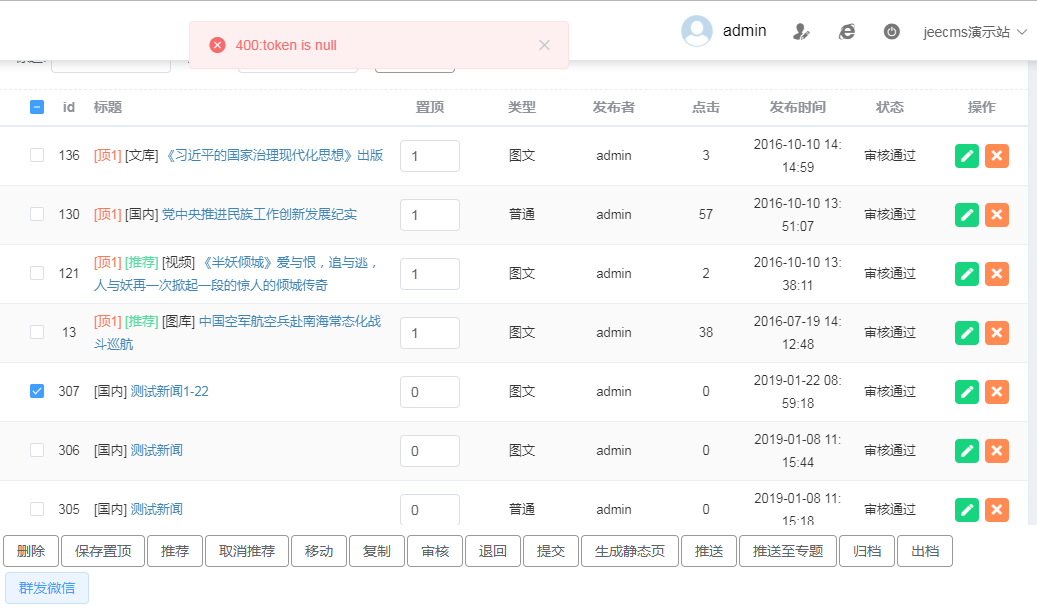This screenshot has height=610, width=1037.
Task: Edit article 307 using the green pencil icon
Action: pyautogui.click(x=967, y=392)
